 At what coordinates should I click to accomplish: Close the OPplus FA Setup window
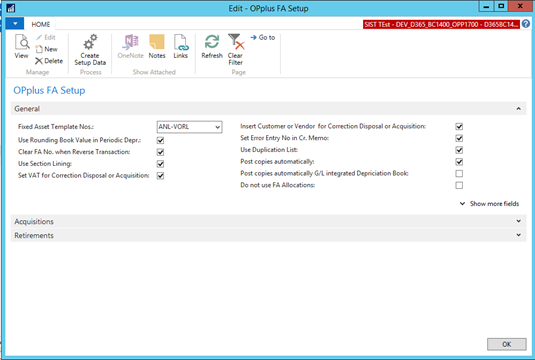point(520,6)
